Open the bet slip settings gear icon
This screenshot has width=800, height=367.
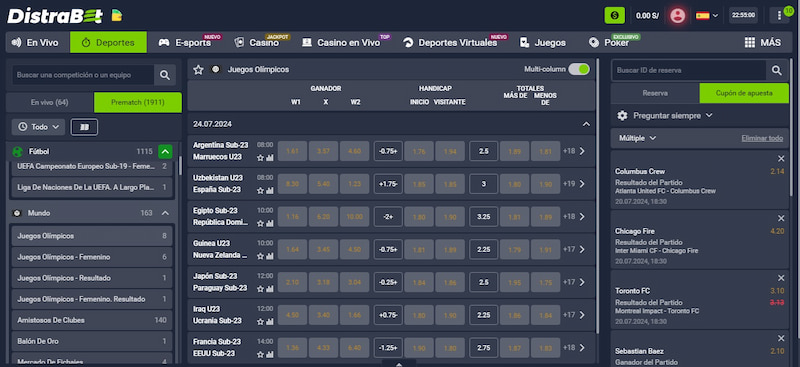[x=622, y=116]
